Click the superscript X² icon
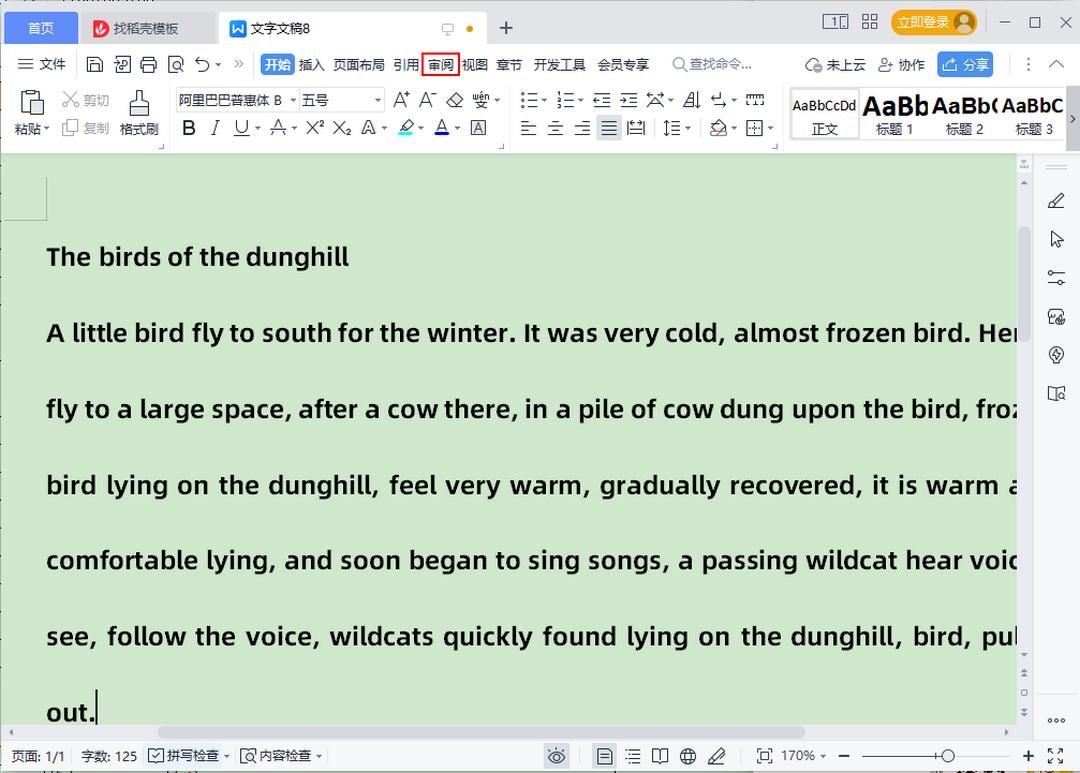Image resolution: width=1080 pixels, height=773 pixels. (x=315, y=128)
